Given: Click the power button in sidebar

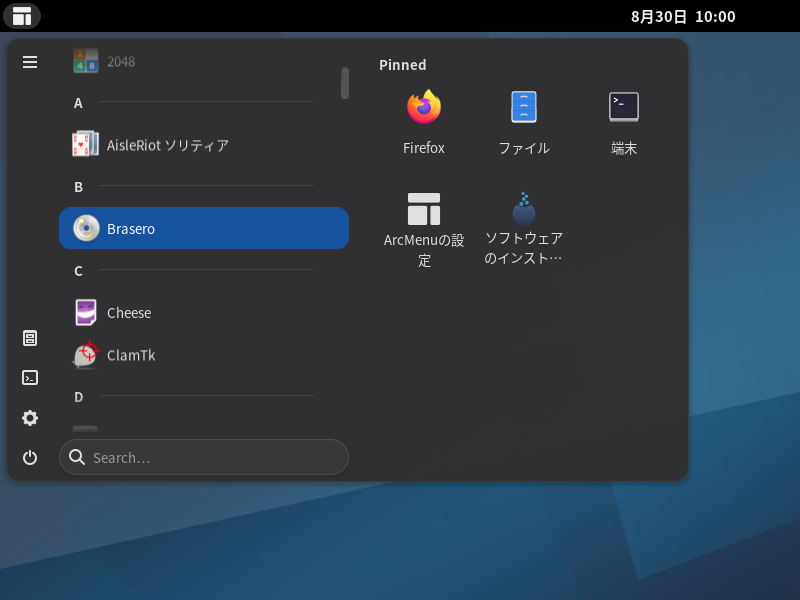Looking at the screenshot, I should coord(30,458).
